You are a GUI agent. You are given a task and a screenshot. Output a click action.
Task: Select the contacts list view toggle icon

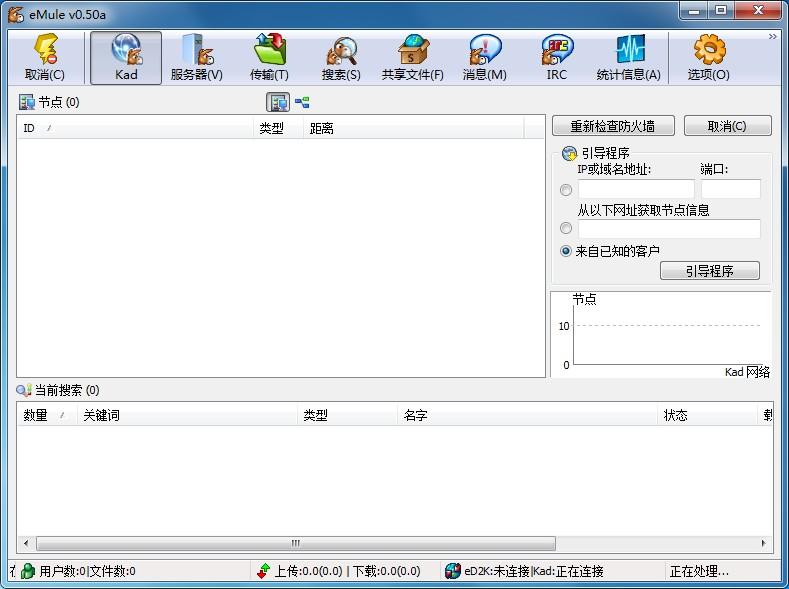click(x=278, y=102)
